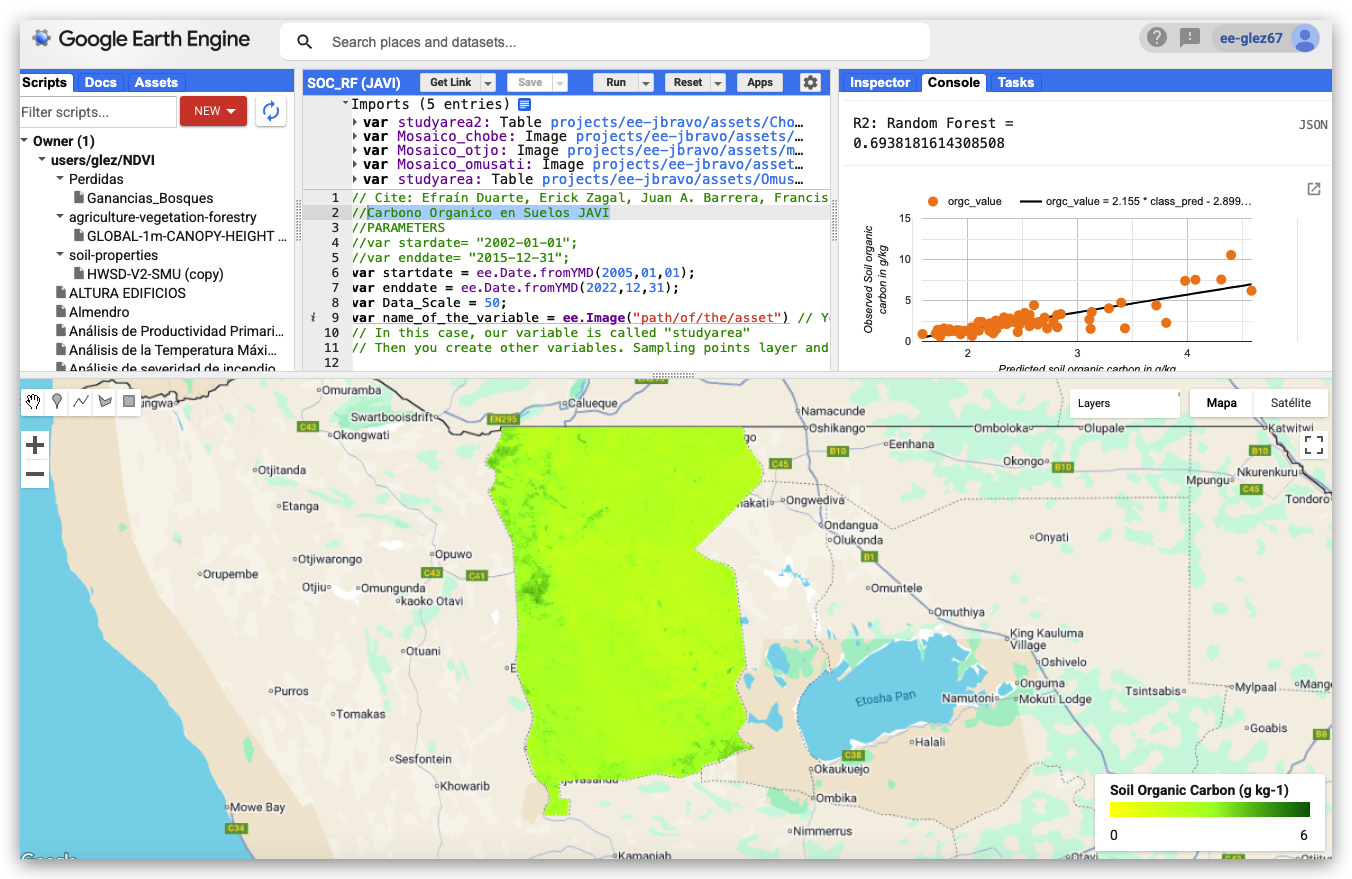Click the search magnifier icon
Image resolution: width=1352 pixels, height=879 pixels.
click(305, 42)
